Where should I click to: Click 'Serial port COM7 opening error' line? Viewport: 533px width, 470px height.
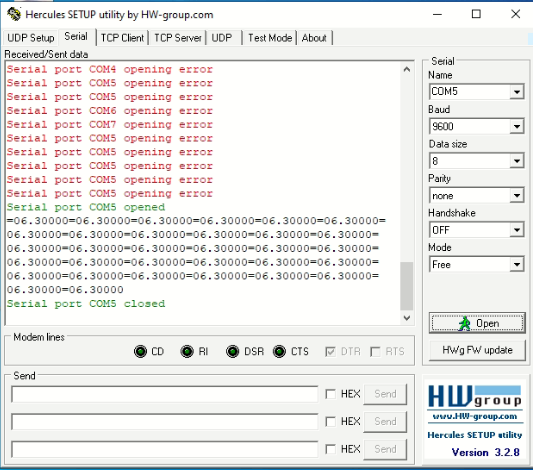point(110,124)
